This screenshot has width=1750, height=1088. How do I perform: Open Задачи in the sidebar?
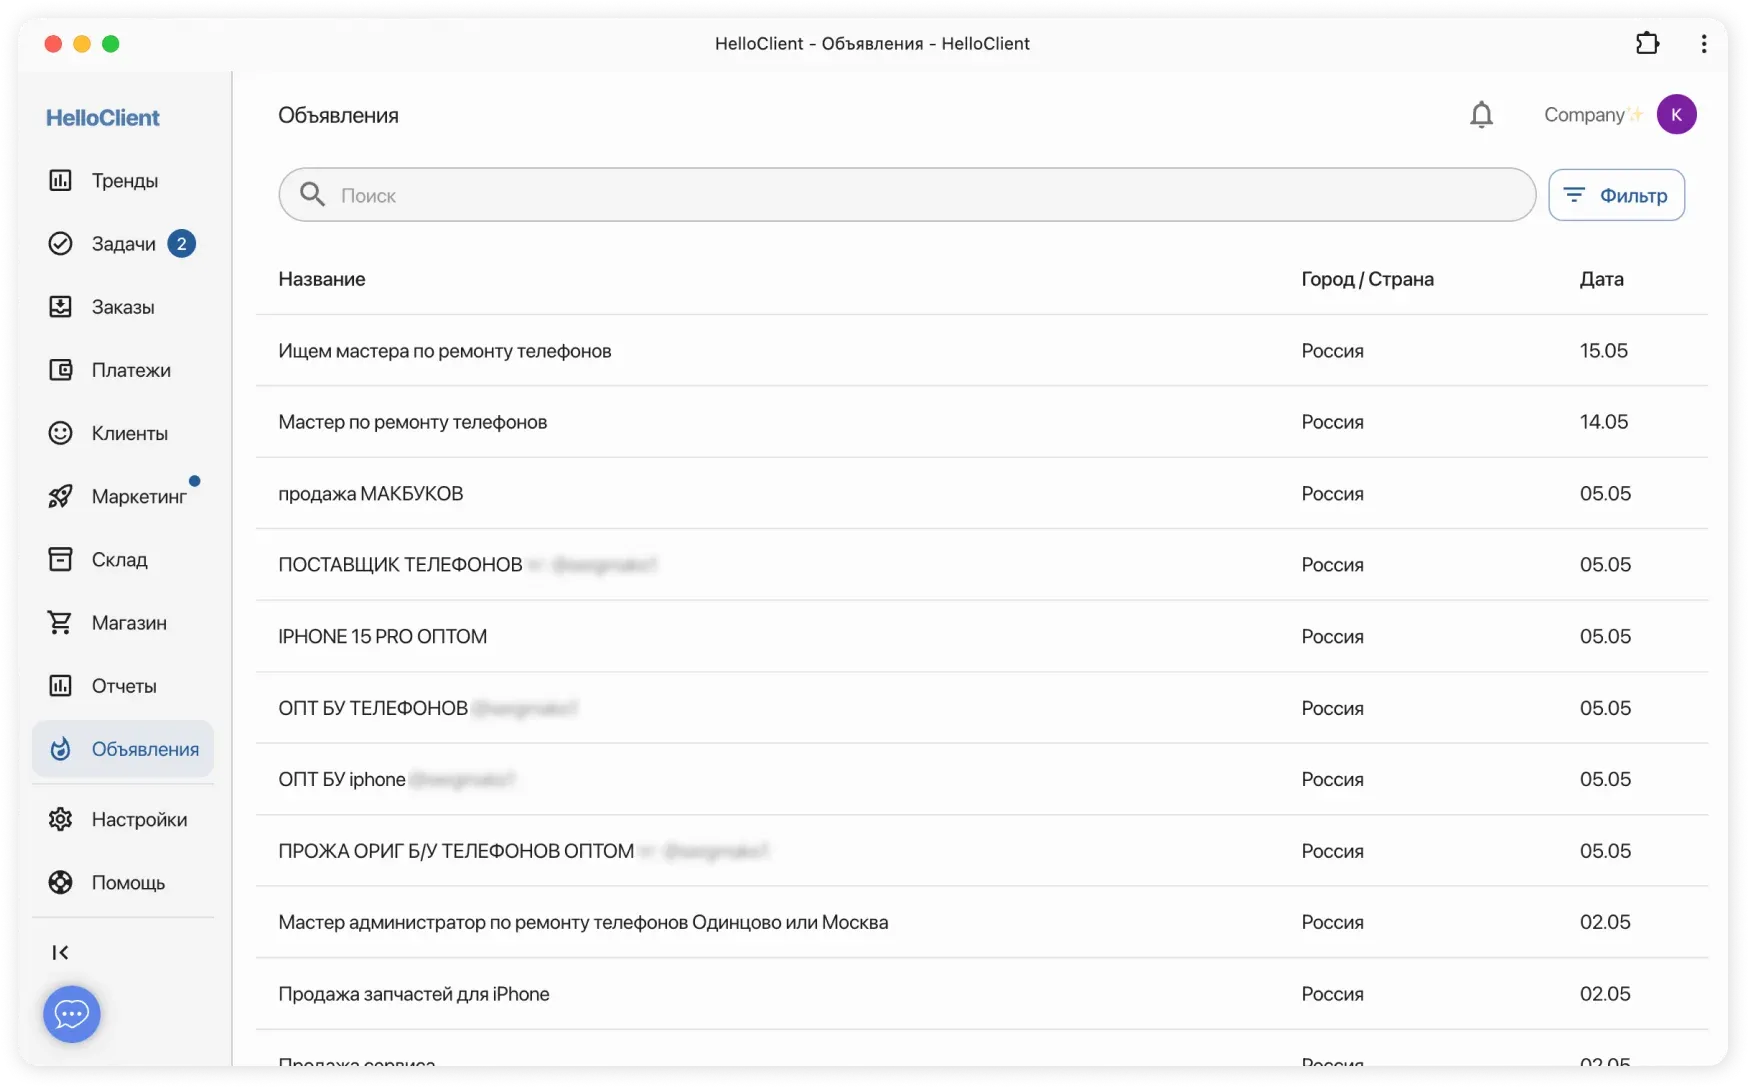click(x=123, y=244)
